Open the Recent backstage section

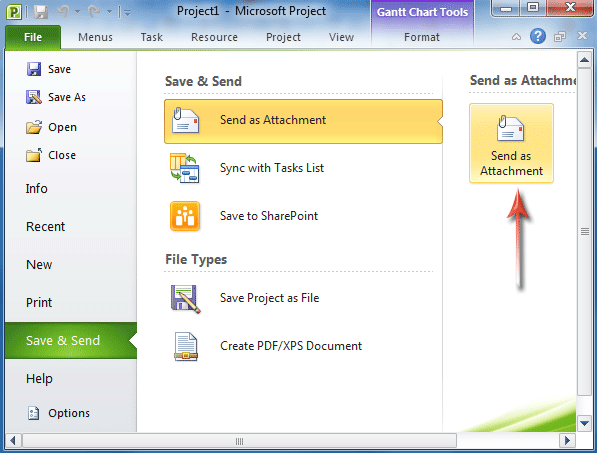pyautogui.click(x=45, y=226)
